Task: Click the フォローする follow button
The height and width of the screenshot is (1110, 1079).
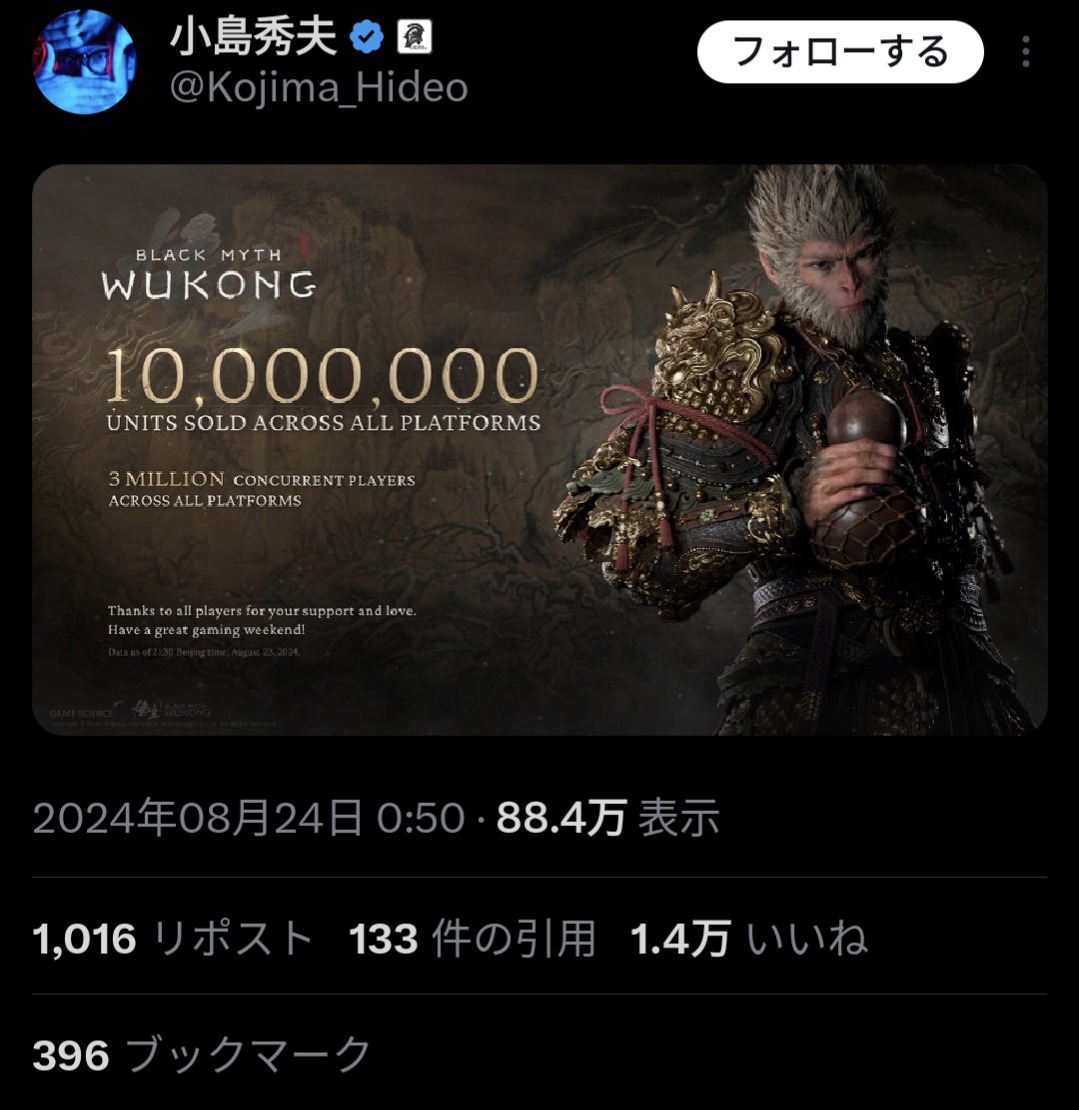Action: [x=840, y=52]
